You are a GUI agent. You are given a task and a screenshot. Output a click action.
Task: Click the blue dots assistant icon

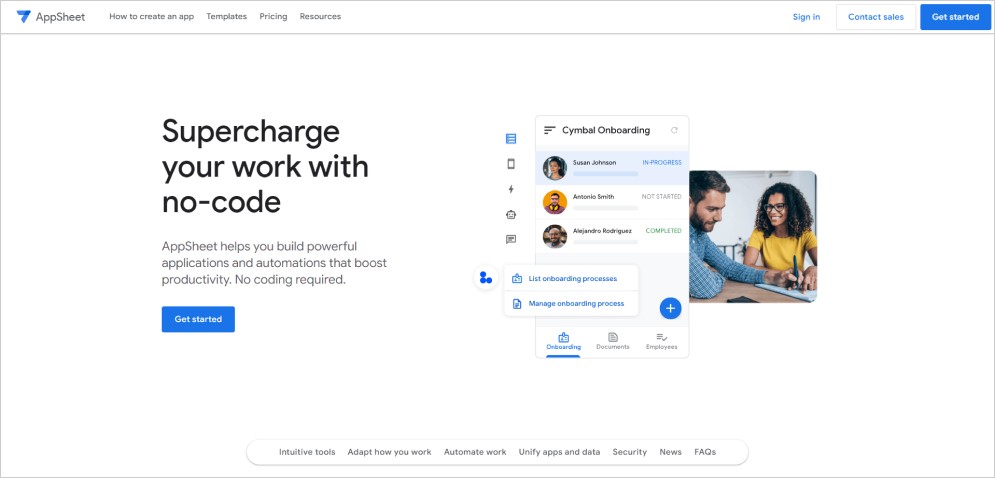point(486,278)
